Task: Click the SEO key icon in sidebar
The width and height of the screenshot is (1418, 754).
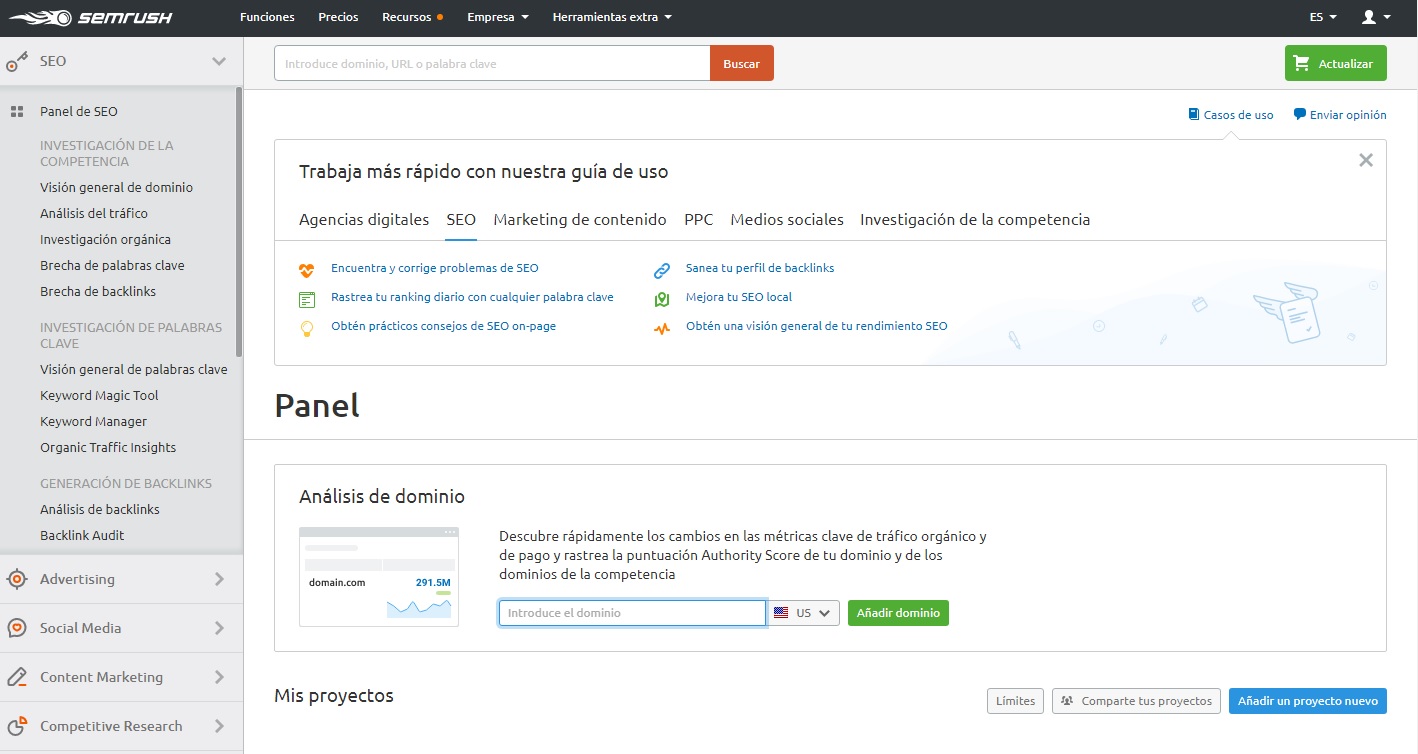Action: (x=16, y=62)
